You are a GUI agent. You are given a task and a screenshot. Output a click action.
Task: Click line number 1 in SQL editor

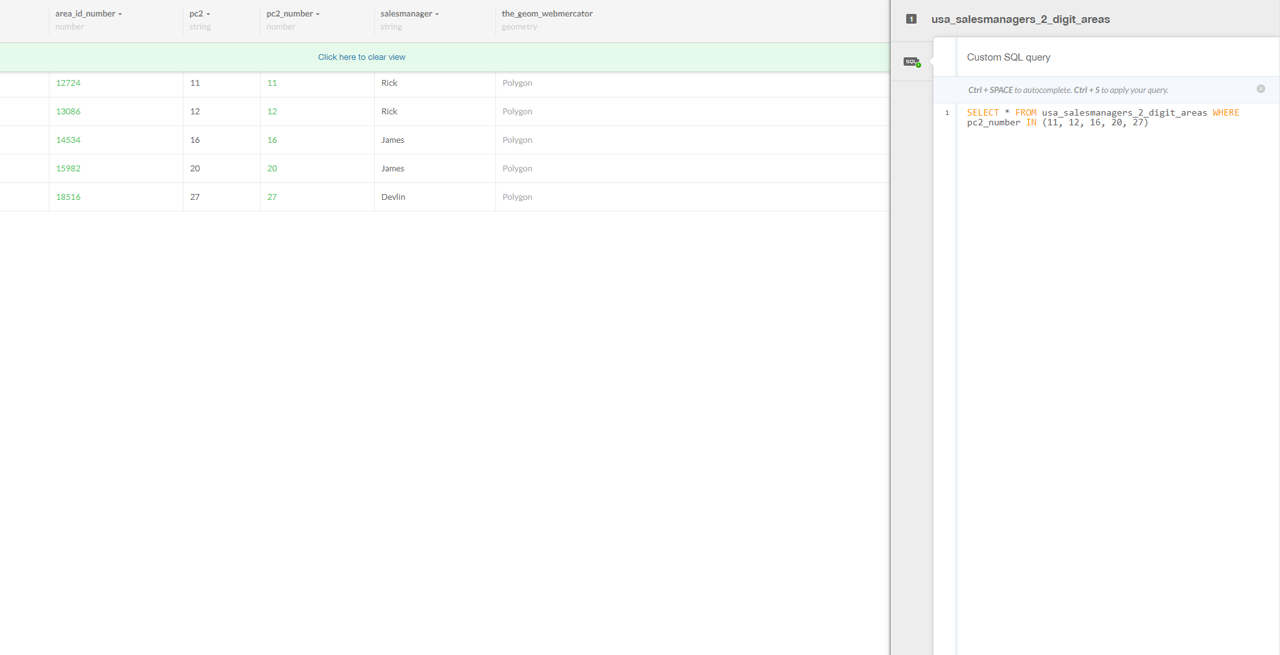(x=947, y=113)
